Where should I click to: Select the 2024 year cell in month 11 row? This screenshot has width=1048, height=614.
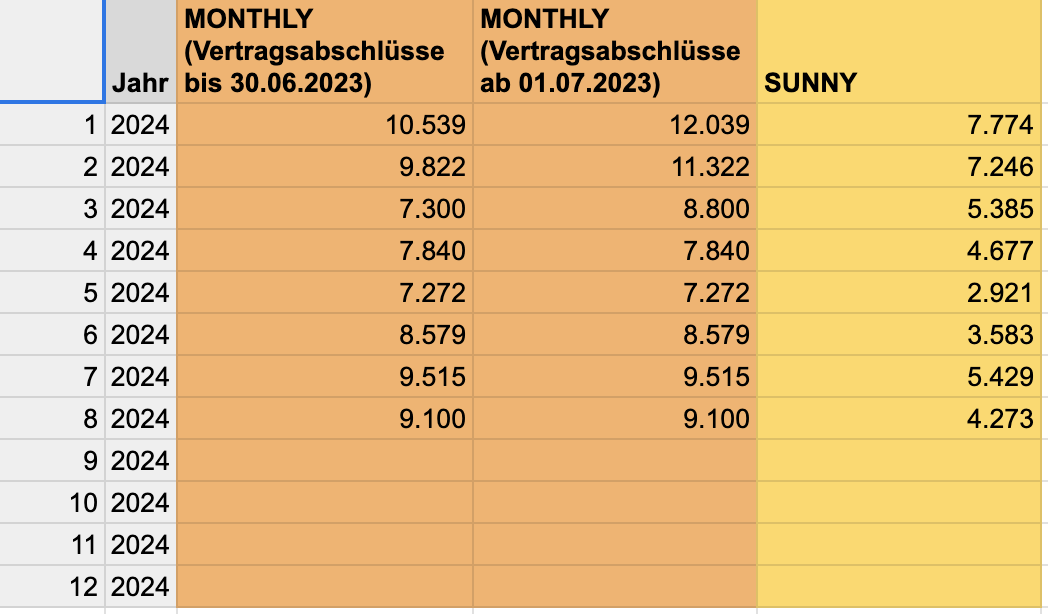[x=140, y=545]
